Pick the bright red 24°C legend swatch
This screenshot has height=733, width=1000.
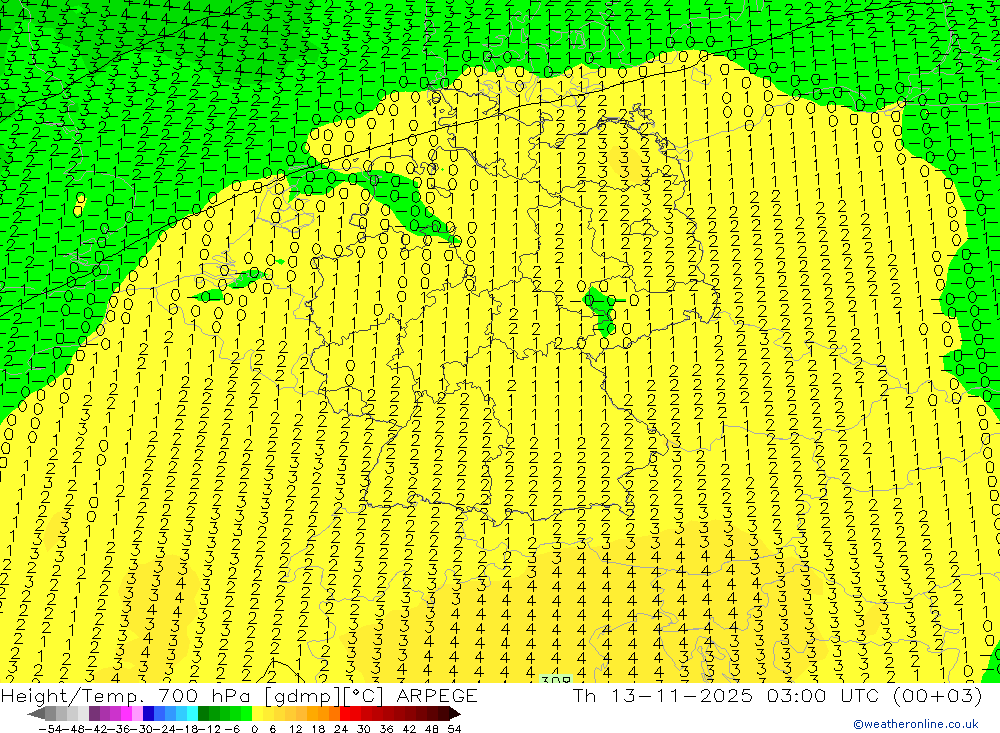[345, 713]
